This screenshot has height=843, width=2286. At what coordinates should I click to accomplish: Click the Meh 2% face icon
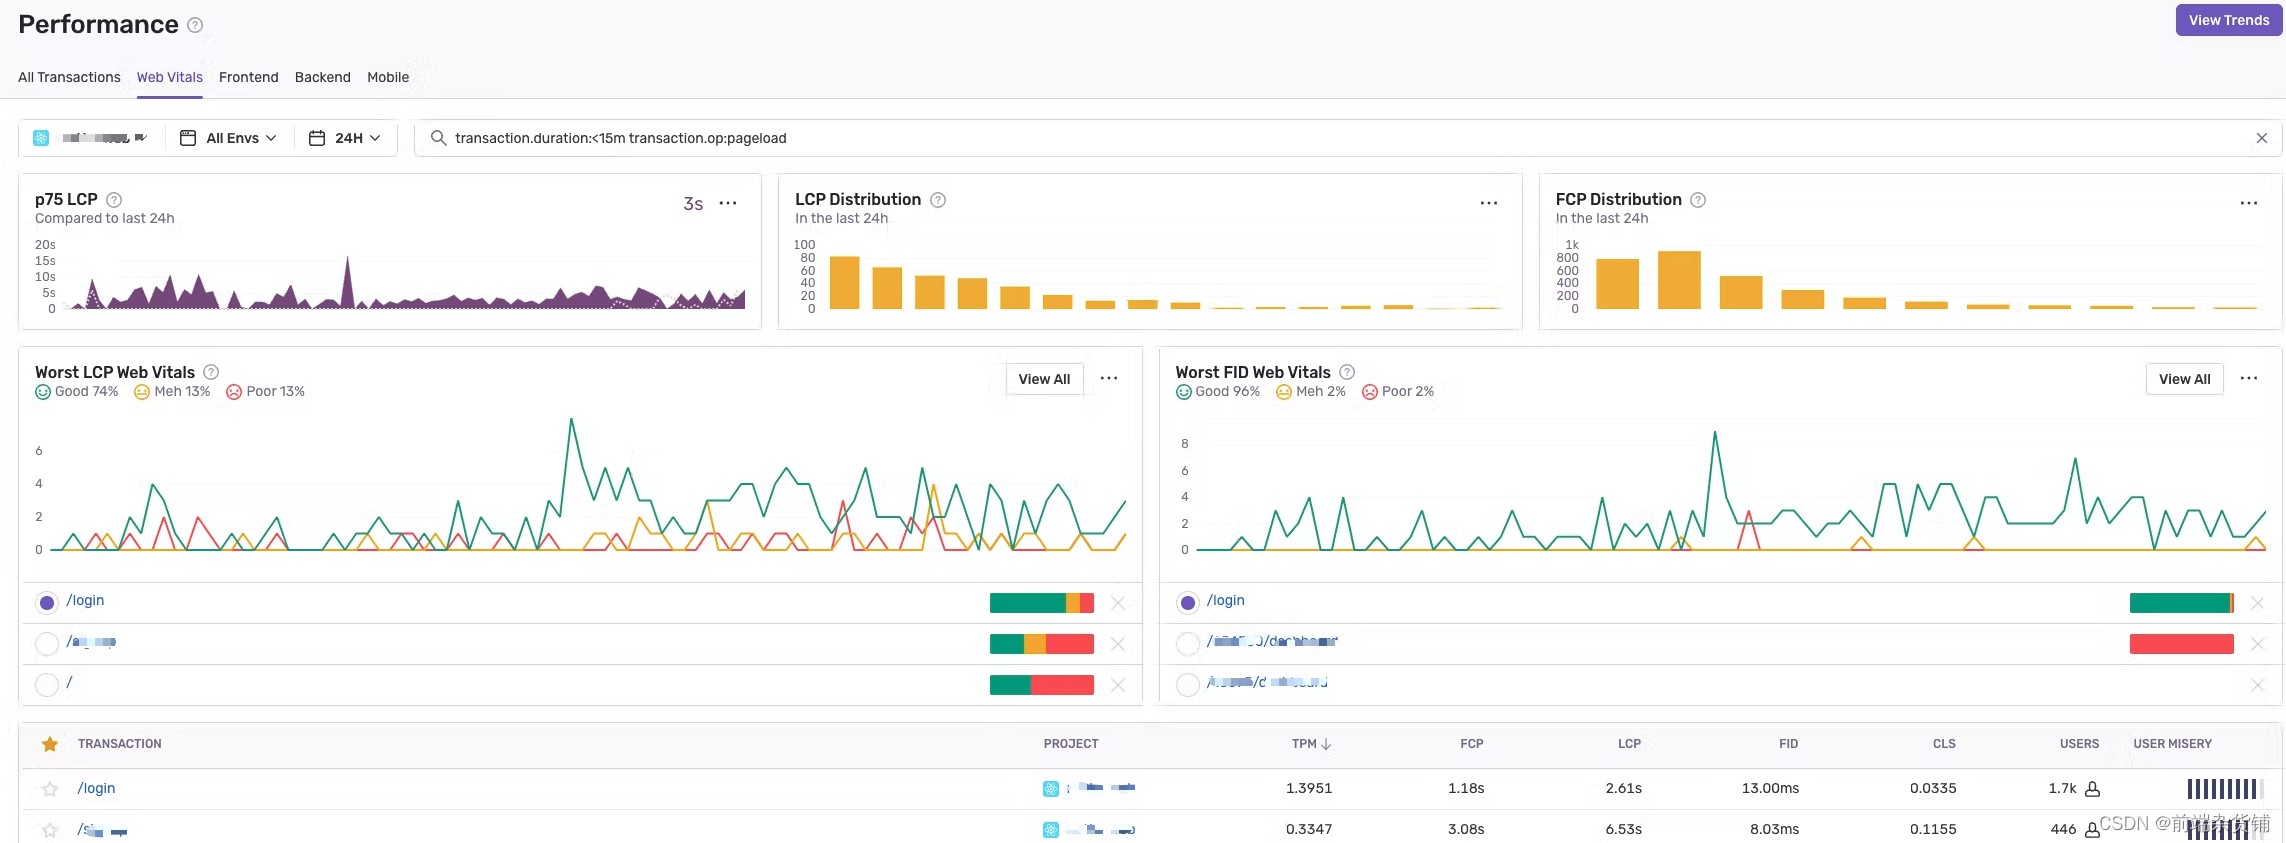(1284, 392)
